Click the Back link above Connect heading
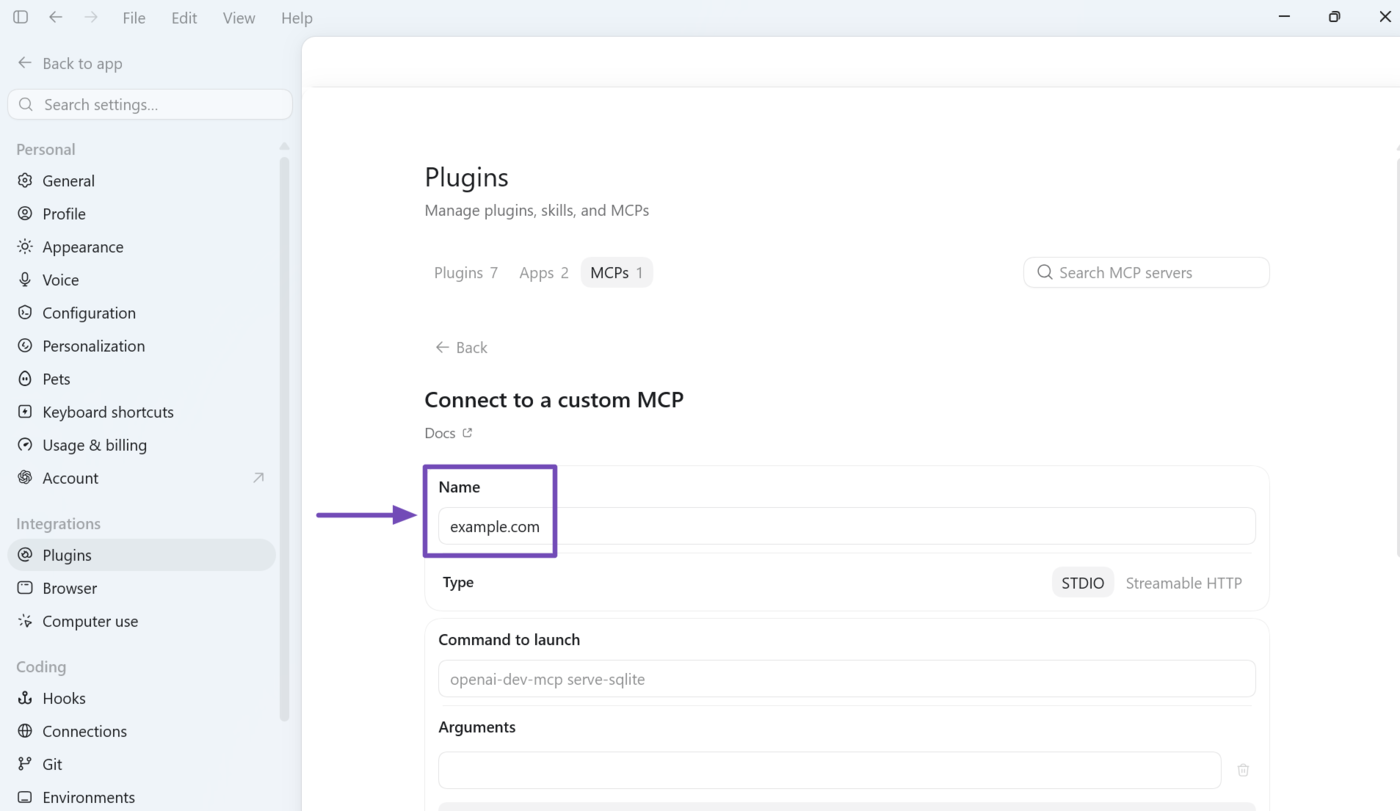1400x811 pixels. 461,347
